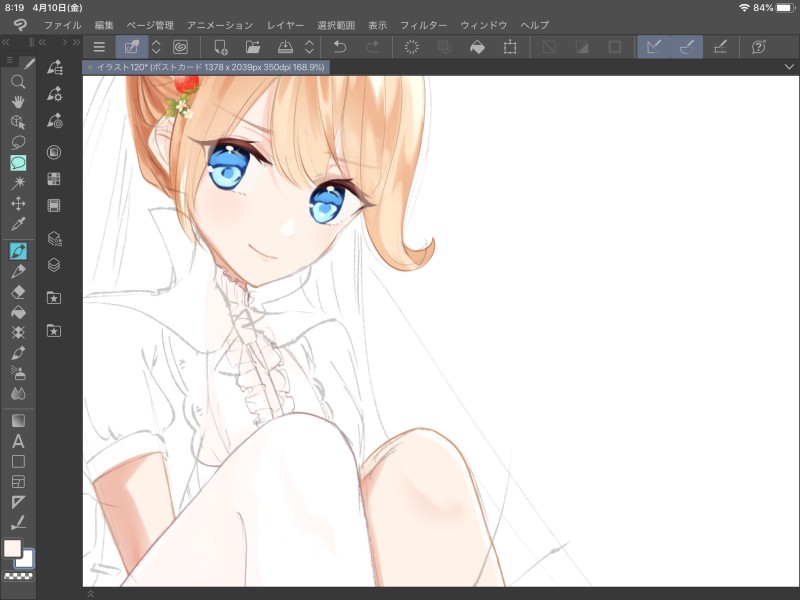Select the main drawing color swatch
The height and width of the screenshot is (600, 800).
(x=12, y=548)
